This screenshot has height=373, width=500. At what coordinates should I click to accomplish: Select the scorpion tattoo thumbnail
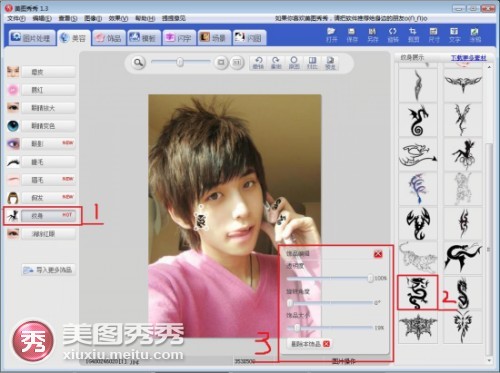click(x=418, y=223)
